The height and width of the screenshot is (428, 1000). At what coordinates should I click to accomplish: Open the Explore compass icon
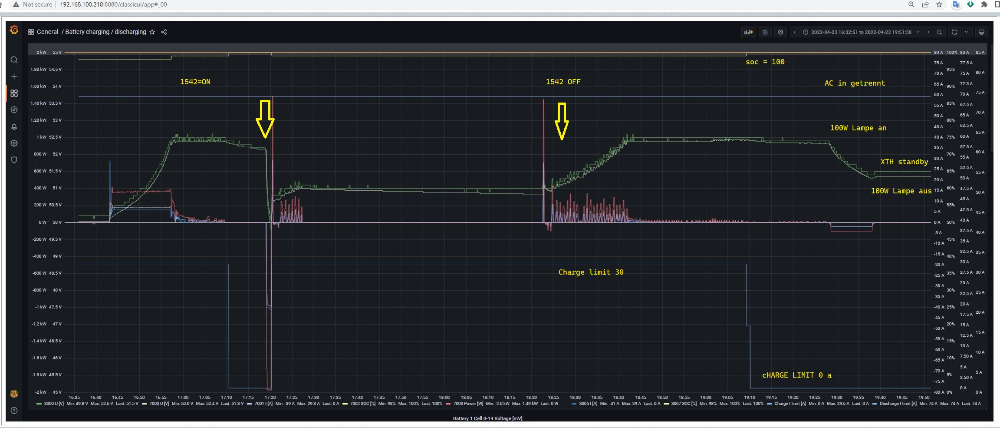(x=14, y=109)
